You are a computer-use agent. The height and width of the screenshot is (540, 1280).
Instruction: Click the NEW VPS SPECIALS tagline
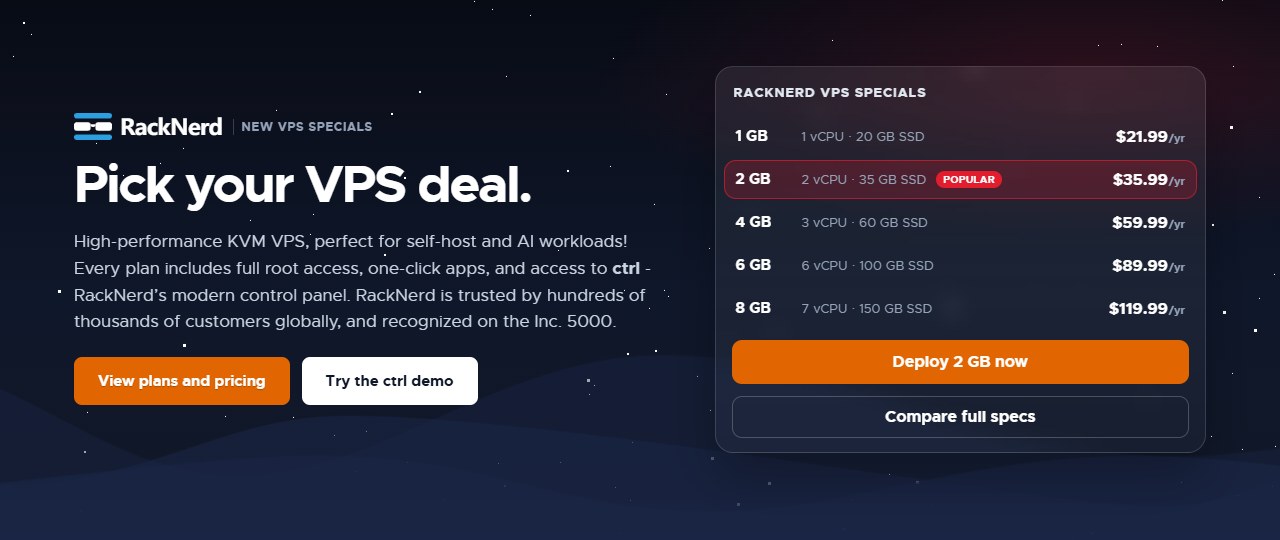click(306, 127)
